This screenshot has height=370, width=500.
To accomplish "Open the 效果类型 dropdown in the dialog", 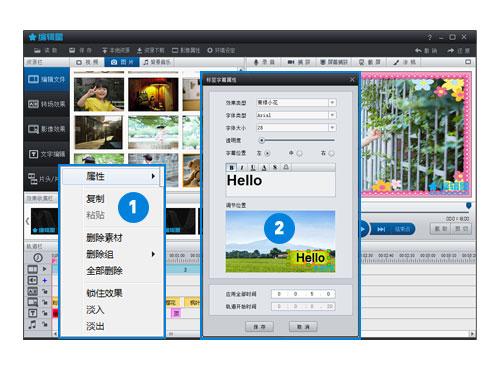I will click(x=332, y=103).
